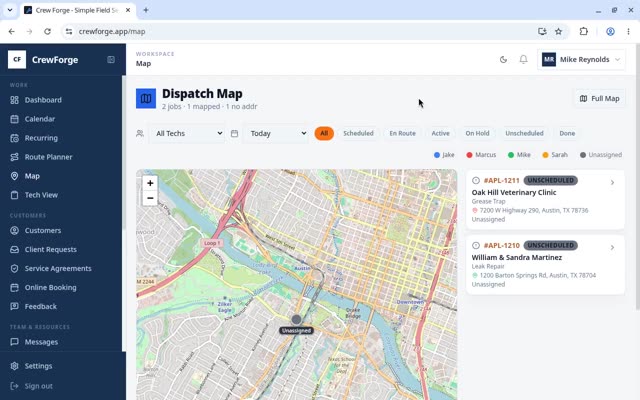The image size is (640, 400).
Task: Click the MR avatar badge
Action: click(549, 60)
